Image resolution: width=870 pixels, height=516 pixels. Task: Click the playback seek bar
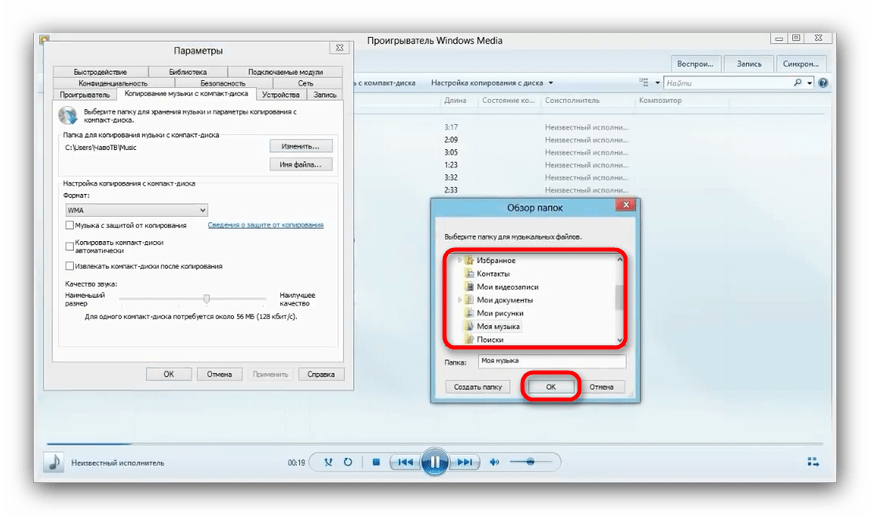[434, 444]
